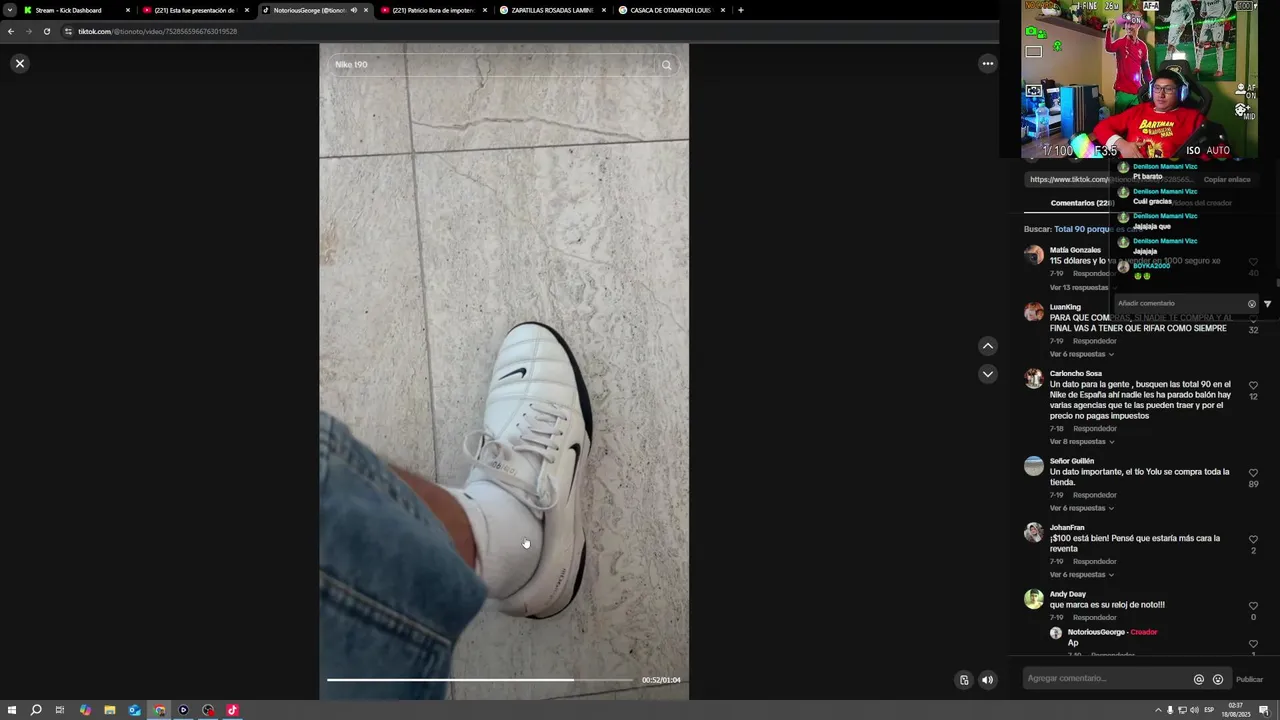This screenshot has height=720, width=1280.
Task: Click the Publicar button
Action: (1249, 680)
